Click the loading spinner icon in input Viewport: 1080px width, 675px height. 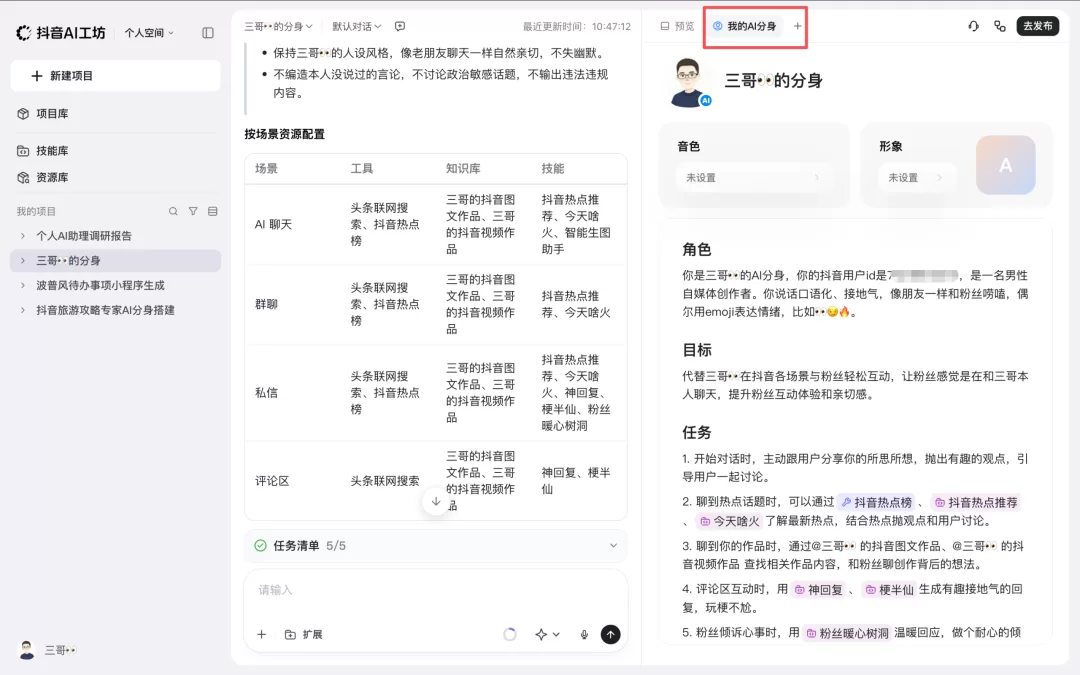click(510, 634)
